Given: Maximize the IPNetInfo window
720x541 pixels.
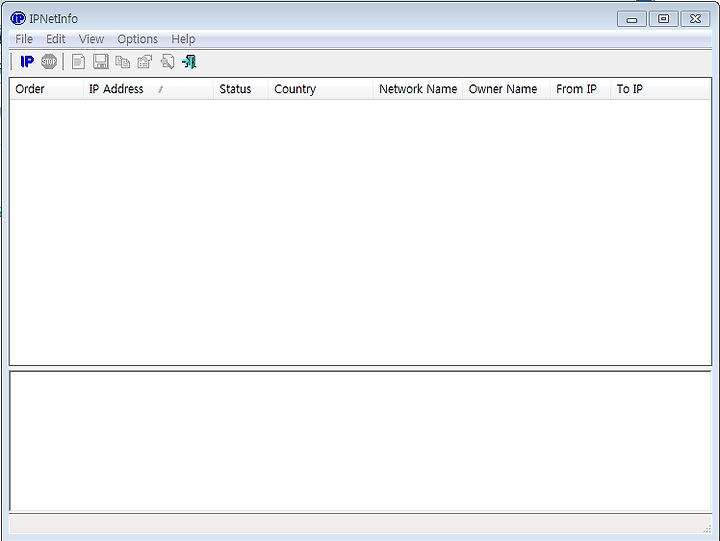Looking at the screenshot, I should point(664,19).
